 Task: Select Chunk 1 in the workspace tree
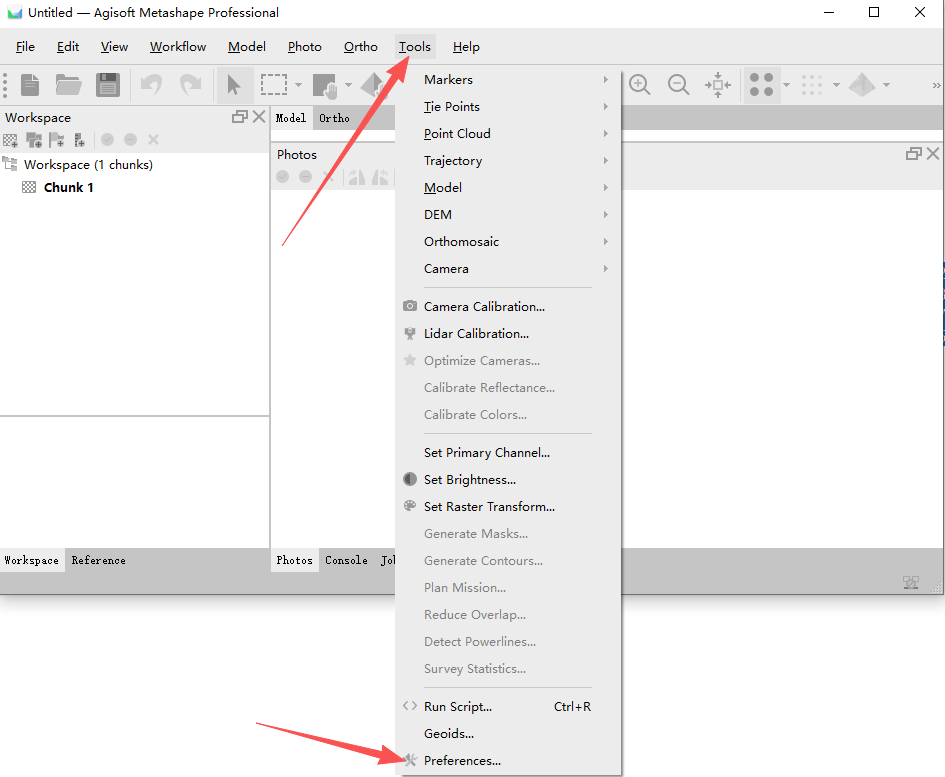coord(68,187)
